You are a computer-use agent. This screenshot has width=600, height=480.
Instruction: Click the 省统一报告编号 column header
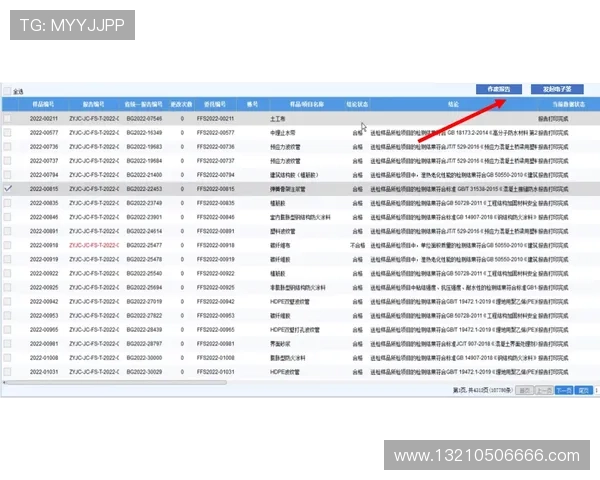(143, 104)
